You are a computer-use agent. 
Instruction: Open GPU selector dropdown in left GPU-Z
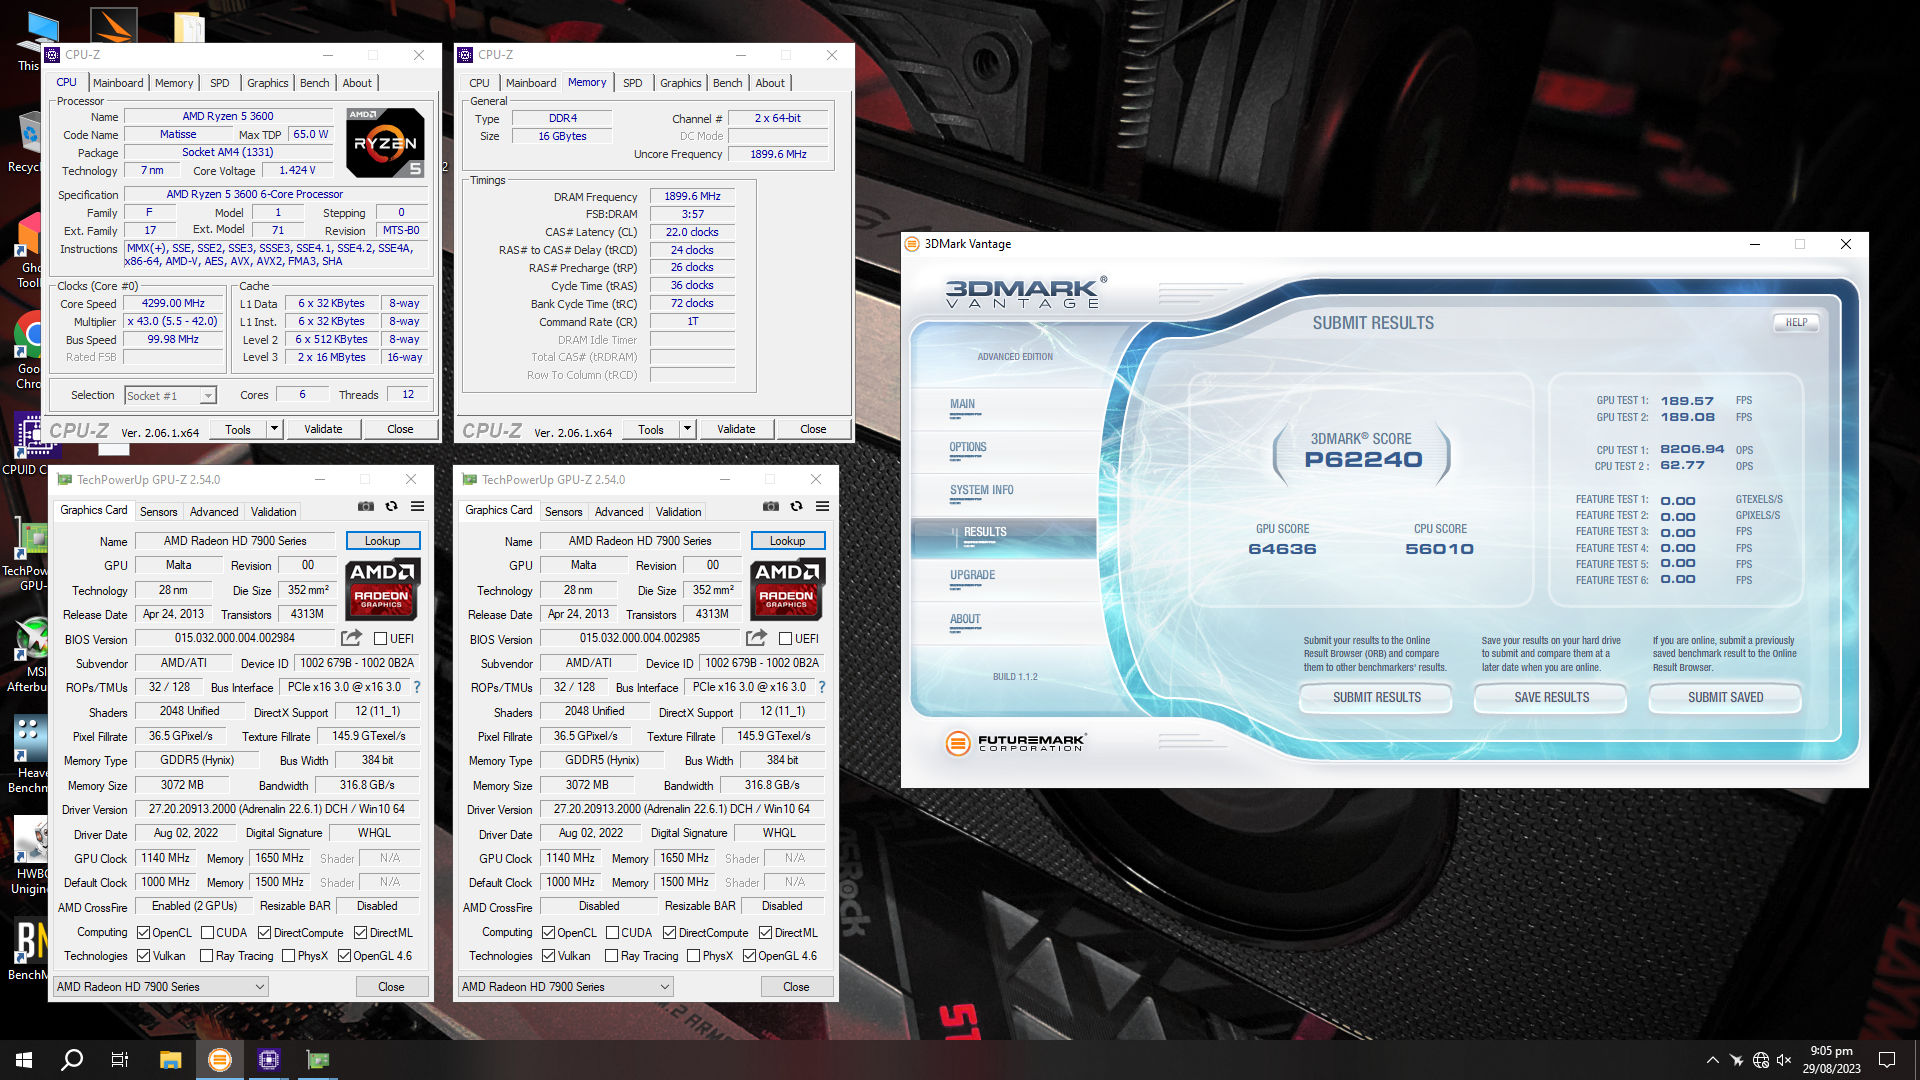(161, 987)
